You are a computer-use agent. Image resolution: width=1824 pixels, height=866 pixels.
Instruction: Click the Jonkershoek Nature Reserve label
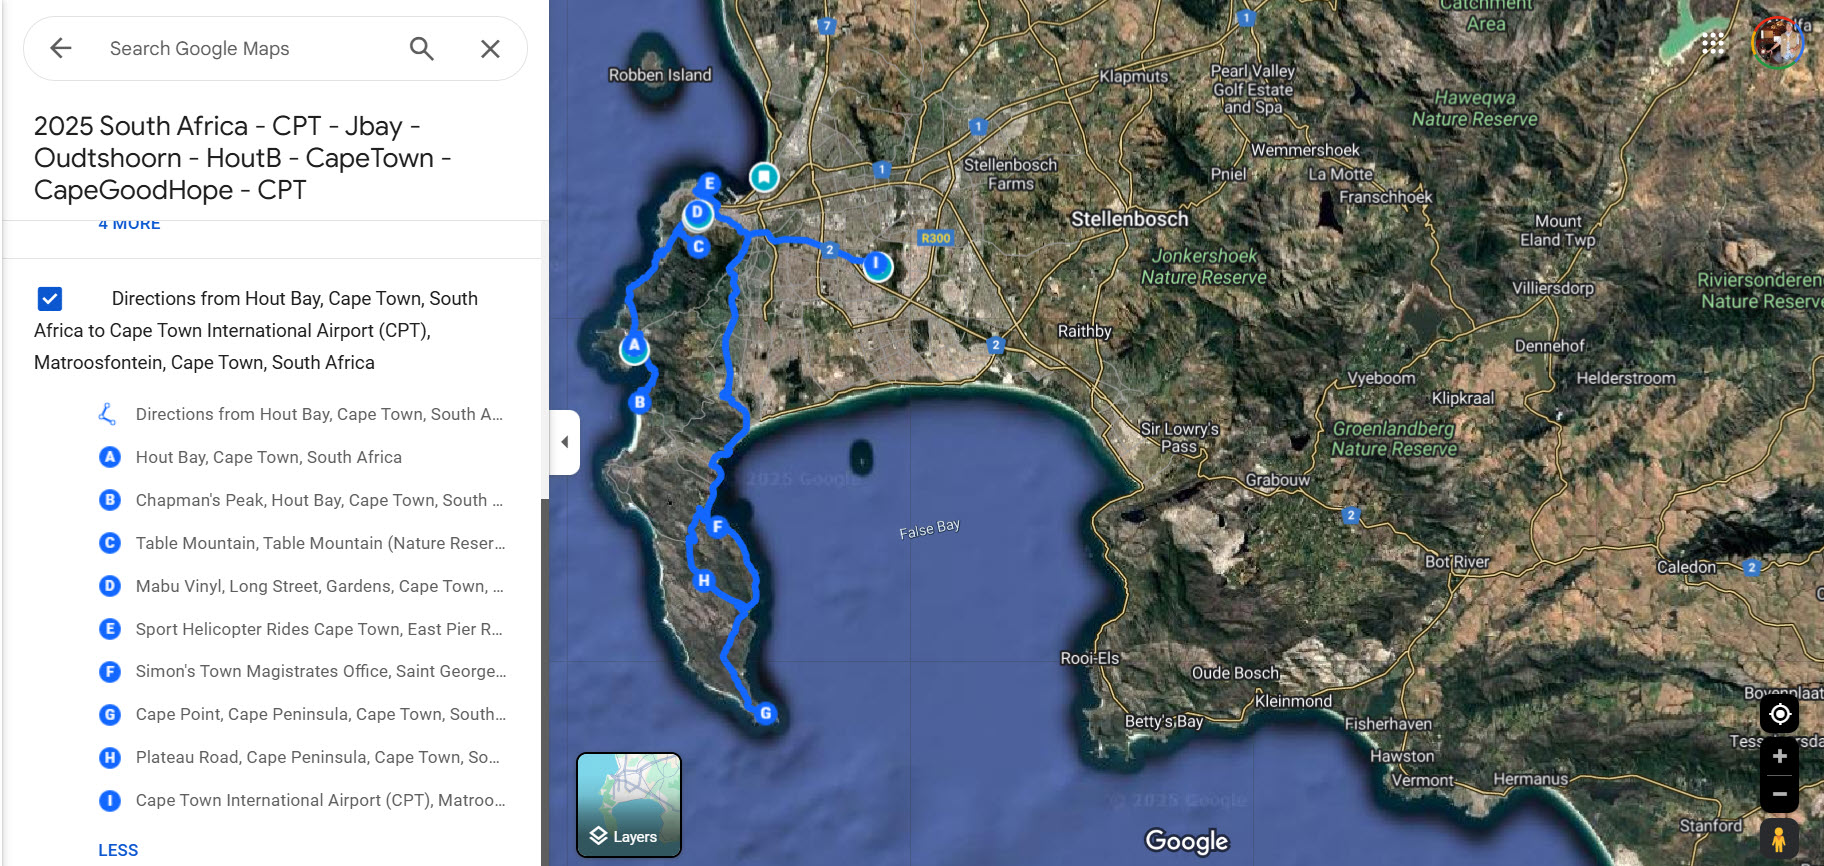coord(1204,266)
